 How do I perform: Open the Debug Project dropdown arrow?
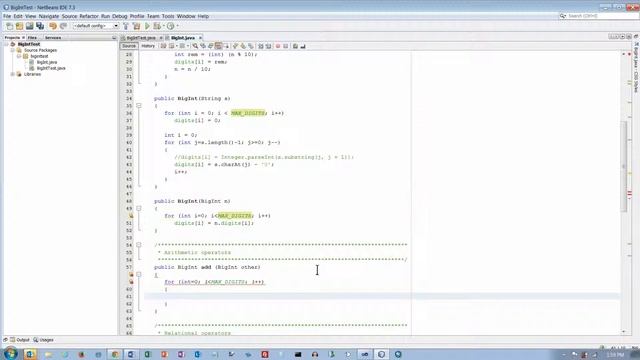tap(163, 26)
